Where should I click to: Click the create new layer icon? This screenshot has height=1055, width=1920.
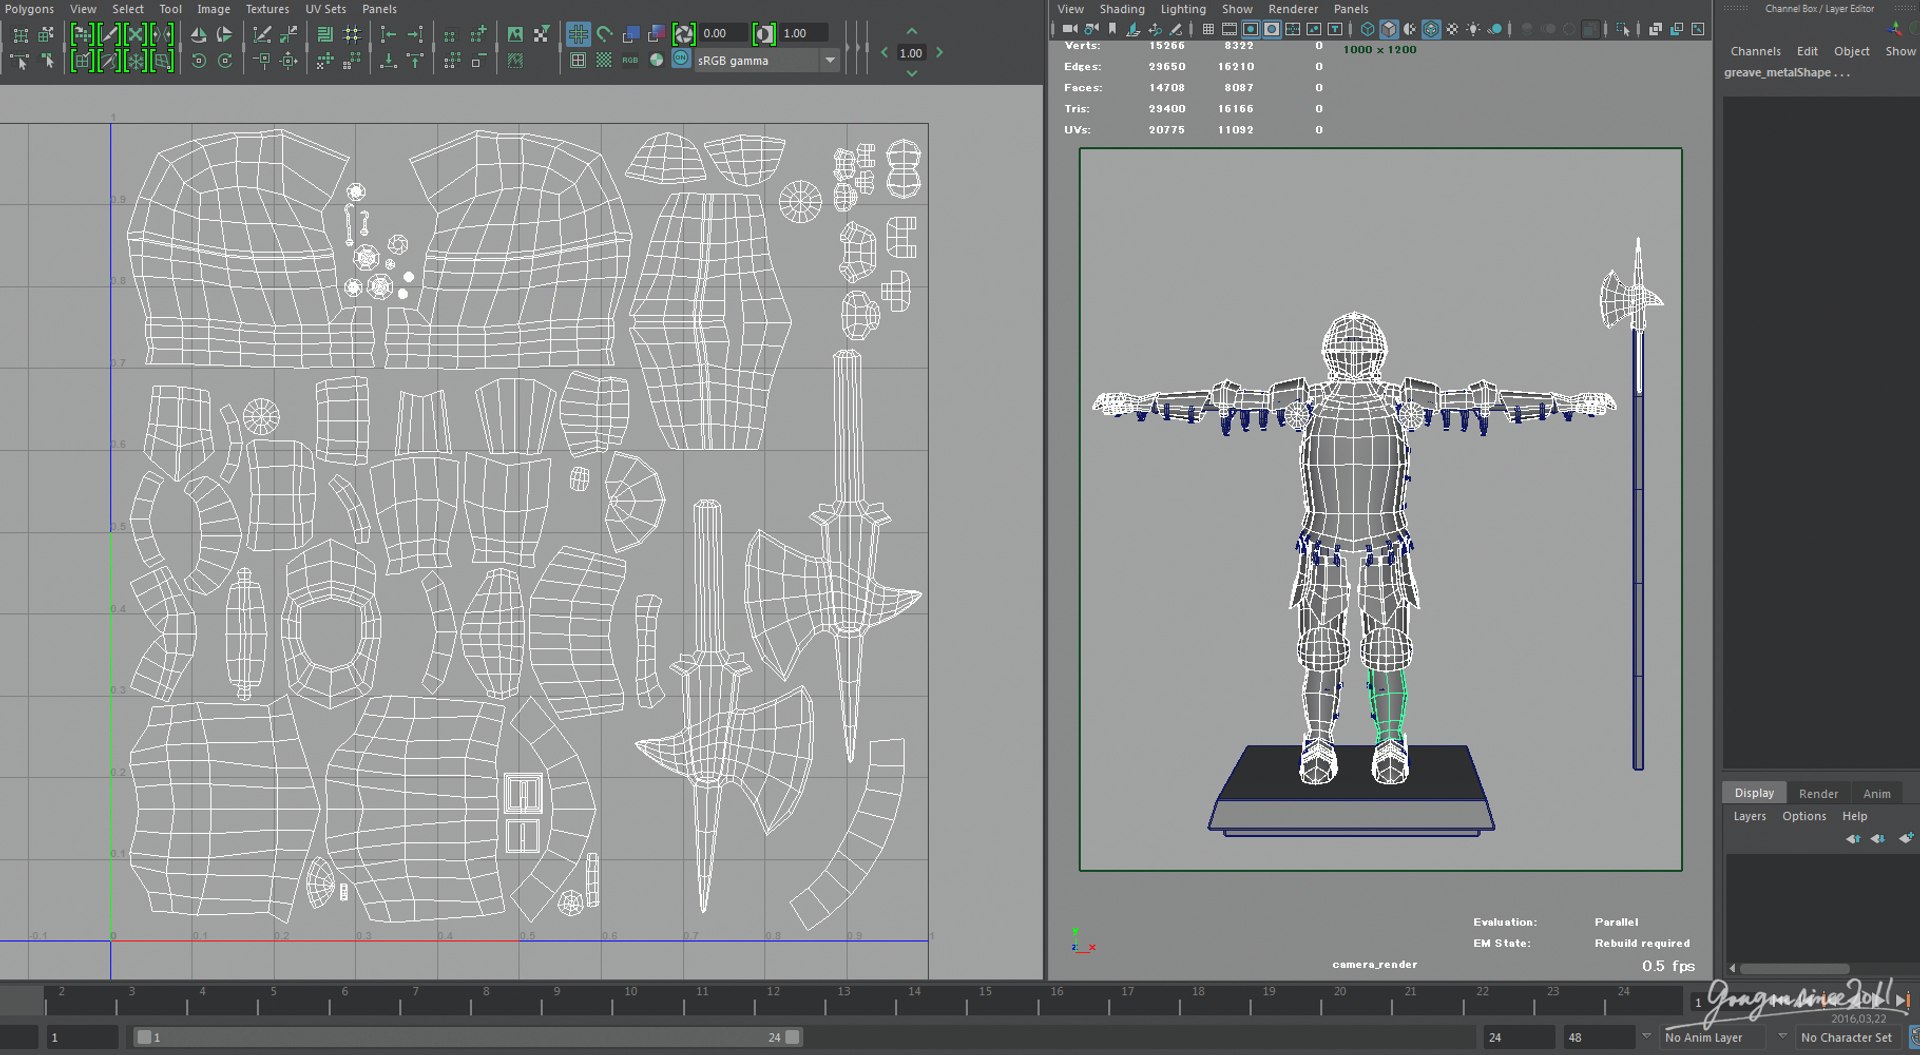tap(1905, 838)
